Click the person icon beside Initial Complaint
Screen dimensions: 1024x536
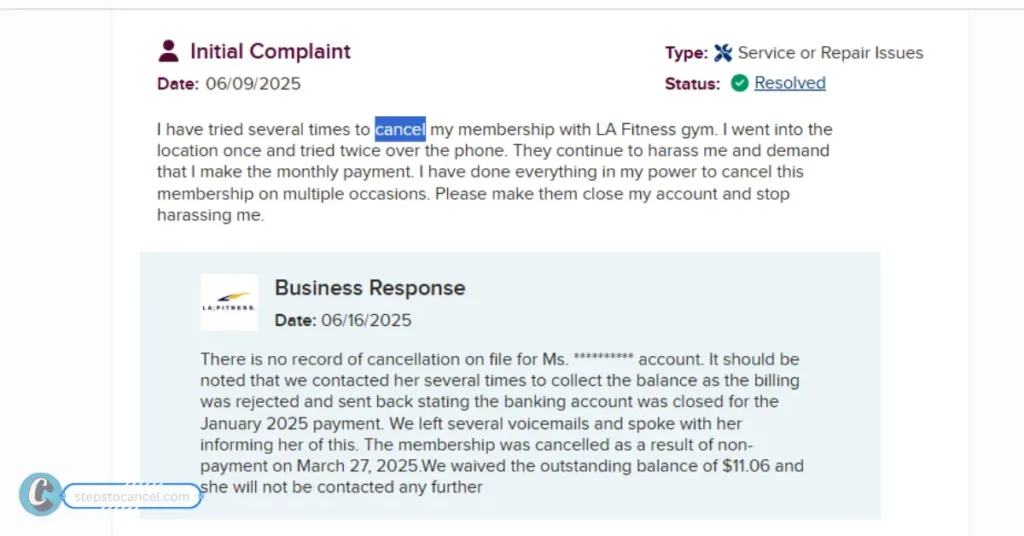(169, 51)
